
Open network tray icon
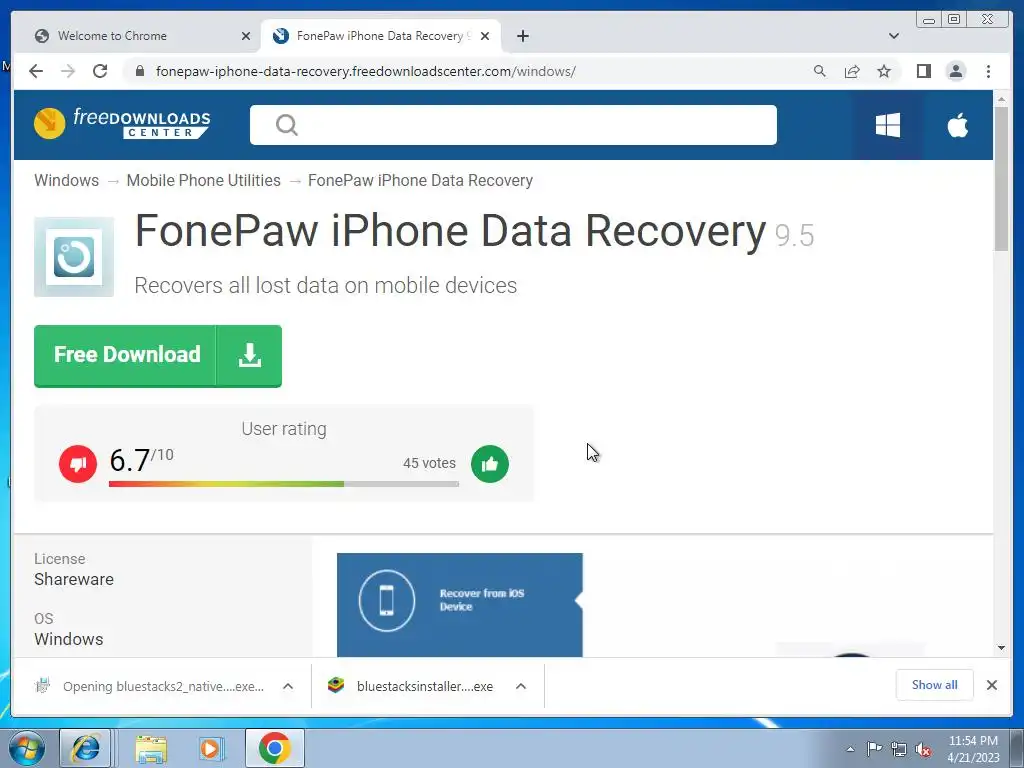click(899, 749)
